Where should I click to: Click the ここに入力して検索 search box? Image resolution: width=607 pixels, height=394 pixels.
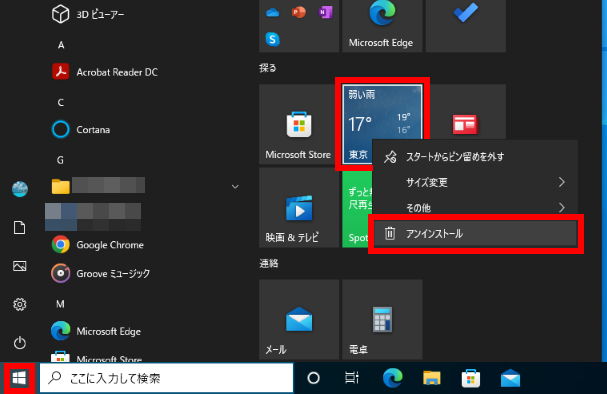pos(166,378)
